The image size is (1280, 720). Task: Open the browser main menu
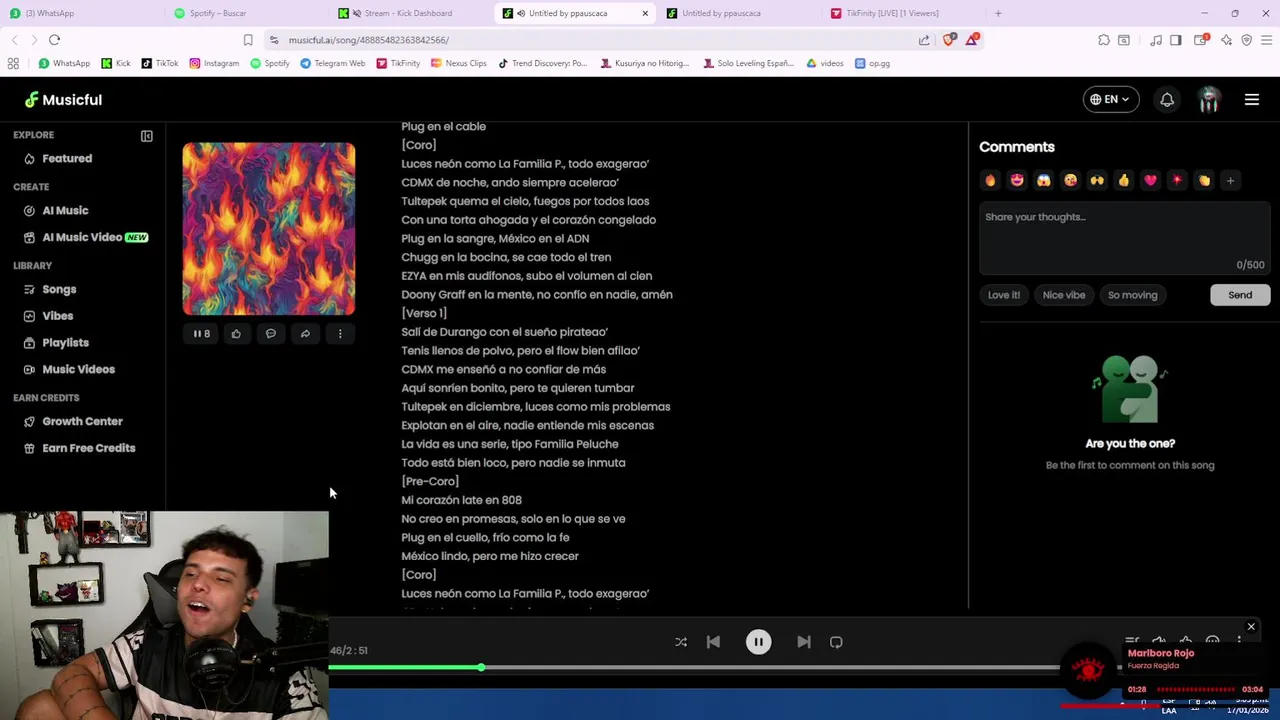(1266, 40)
